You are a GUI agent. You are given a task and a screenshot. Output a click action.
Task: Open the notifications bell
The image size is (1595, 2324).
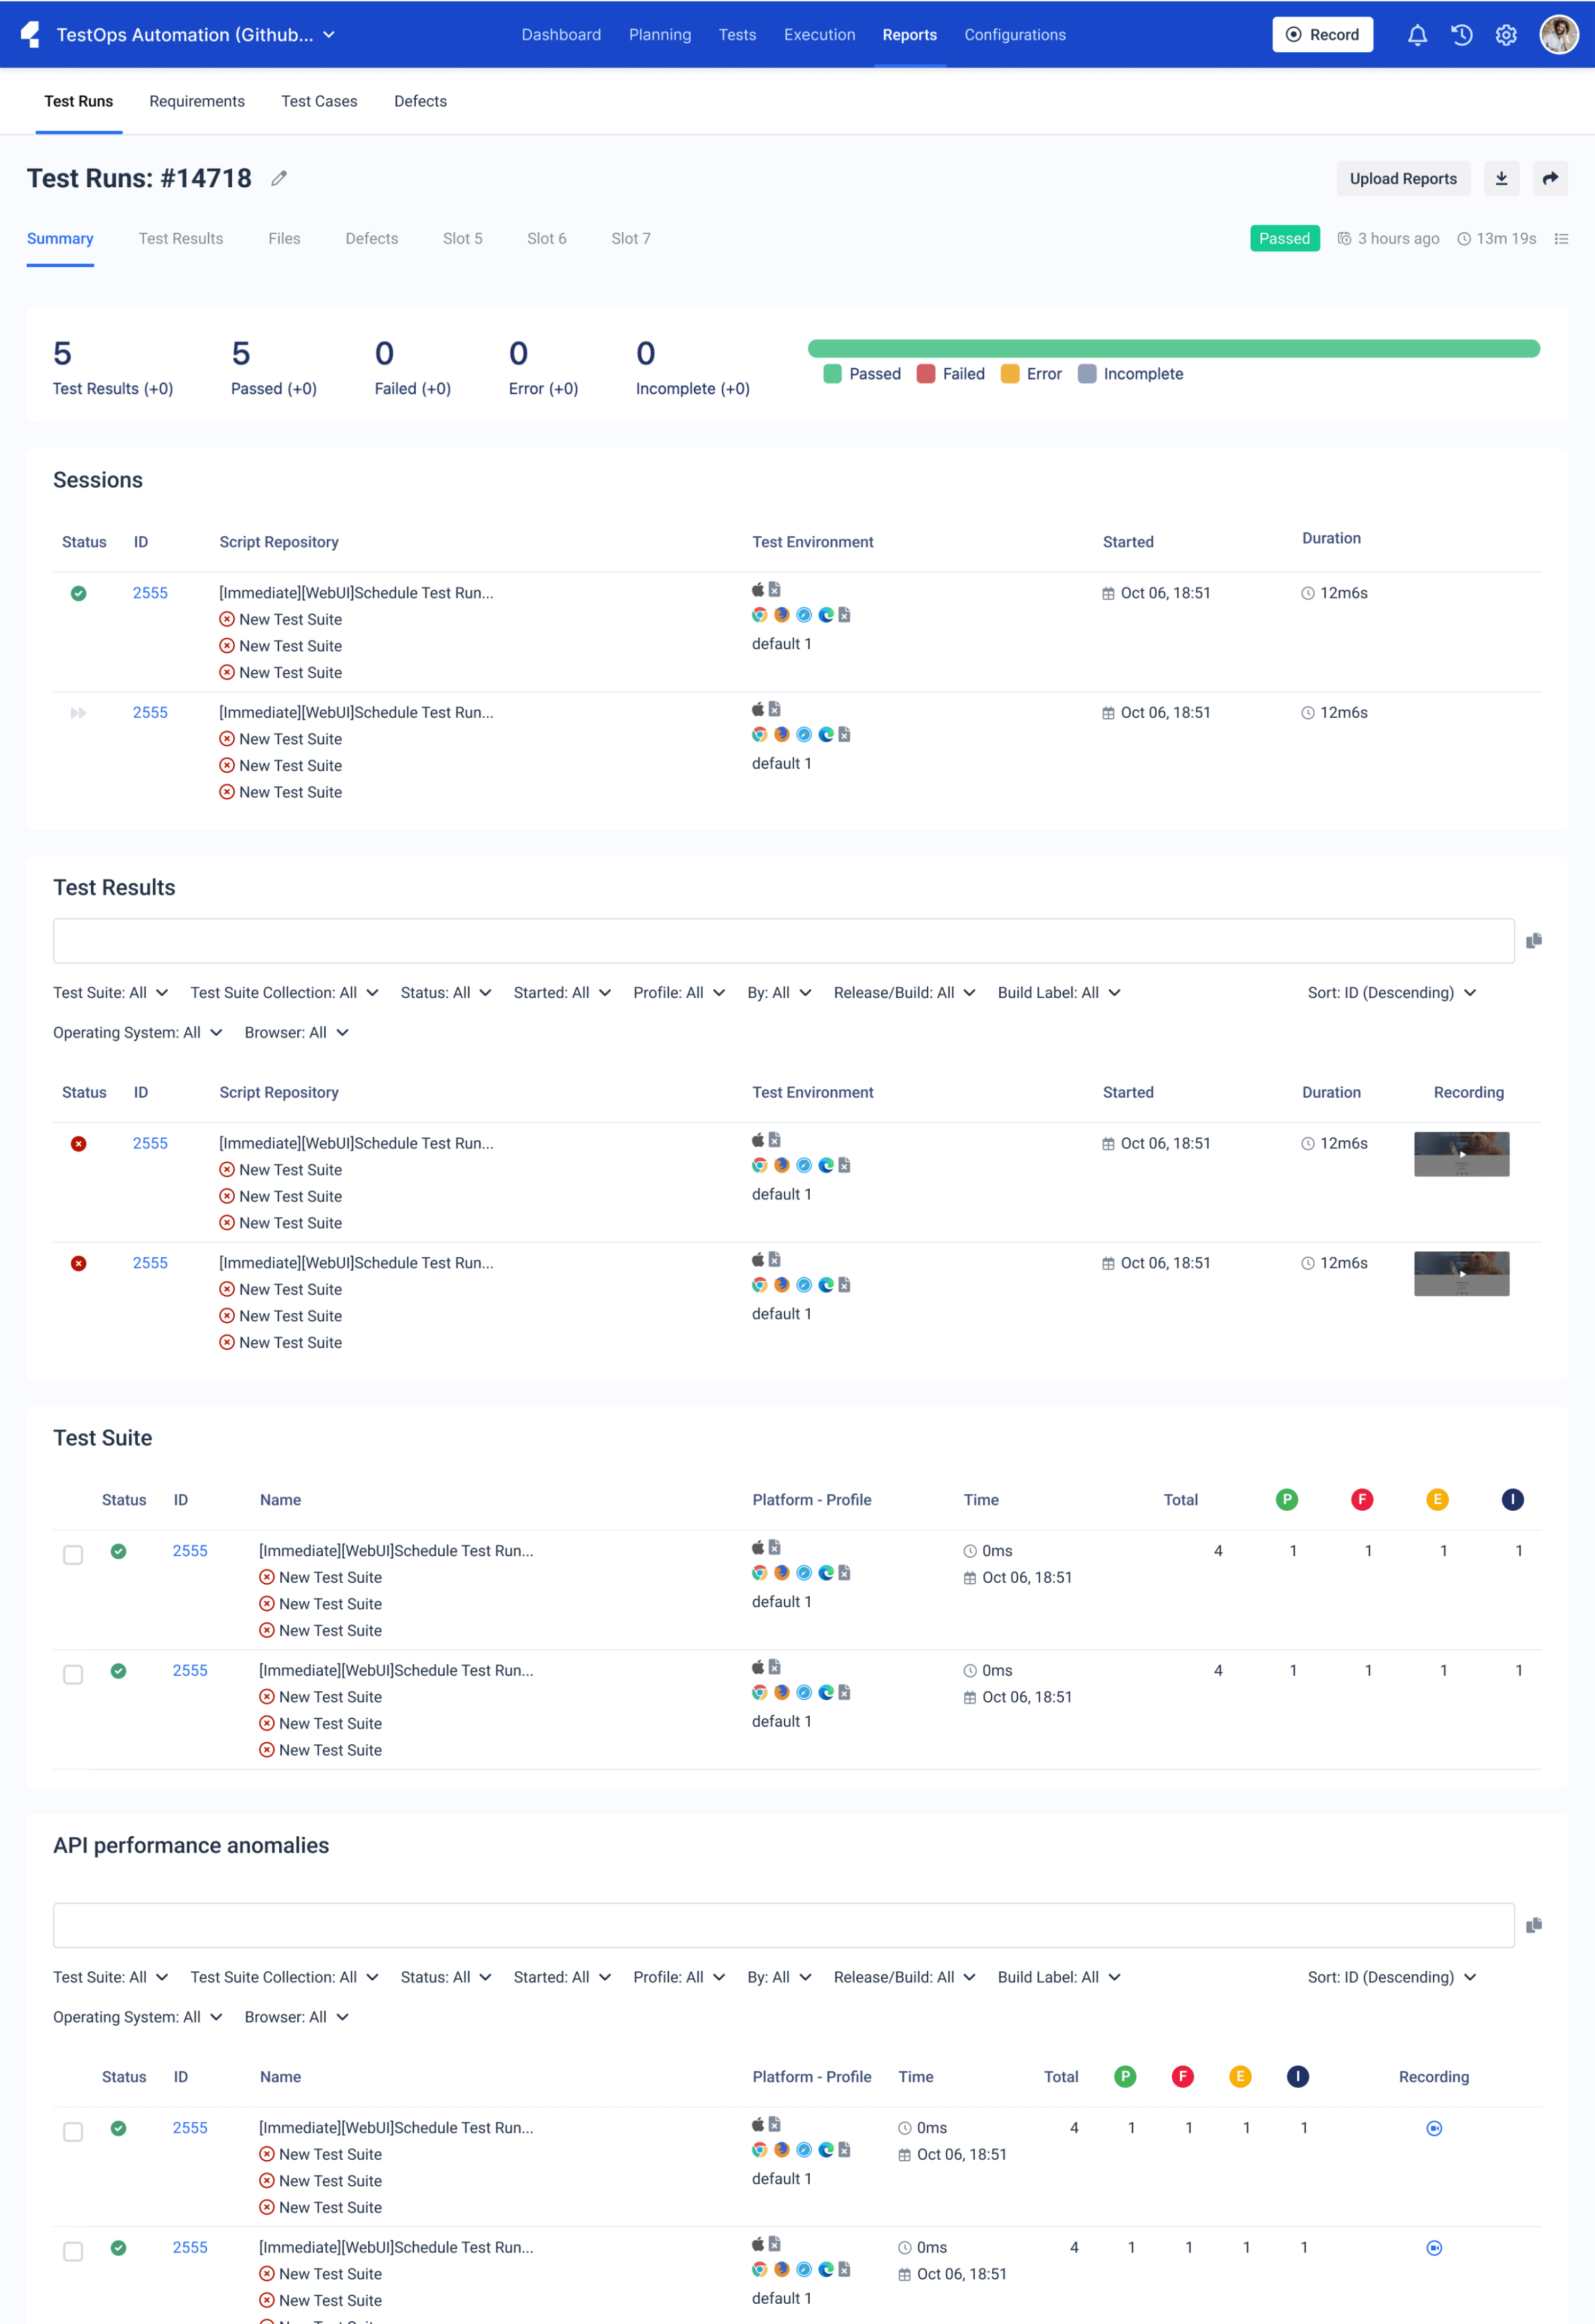coord(1417,35)
